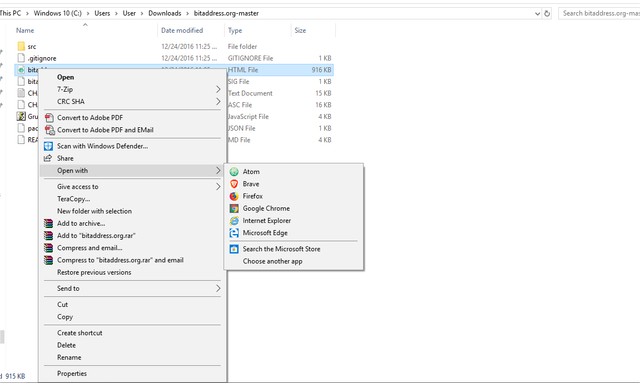640x383 pixels.
Task: Select the src folder name
Action: coord(32,47)
